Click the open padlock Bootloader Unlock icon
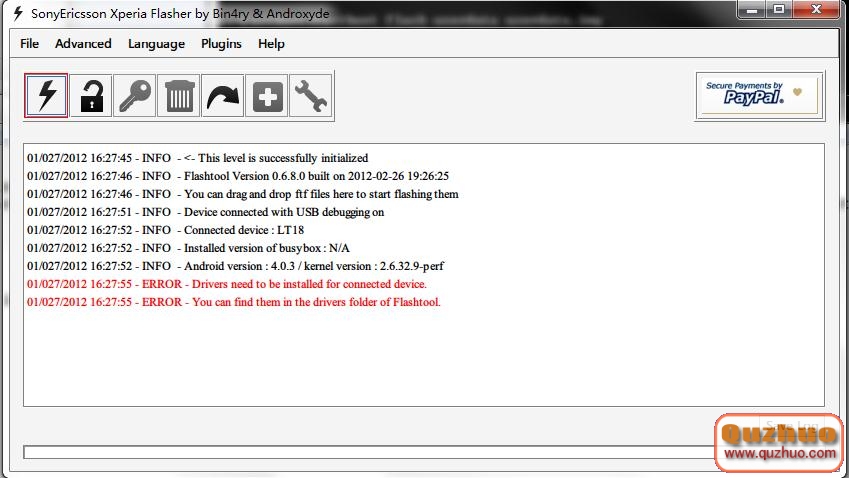849x478 pixels. tap(91, 95)
